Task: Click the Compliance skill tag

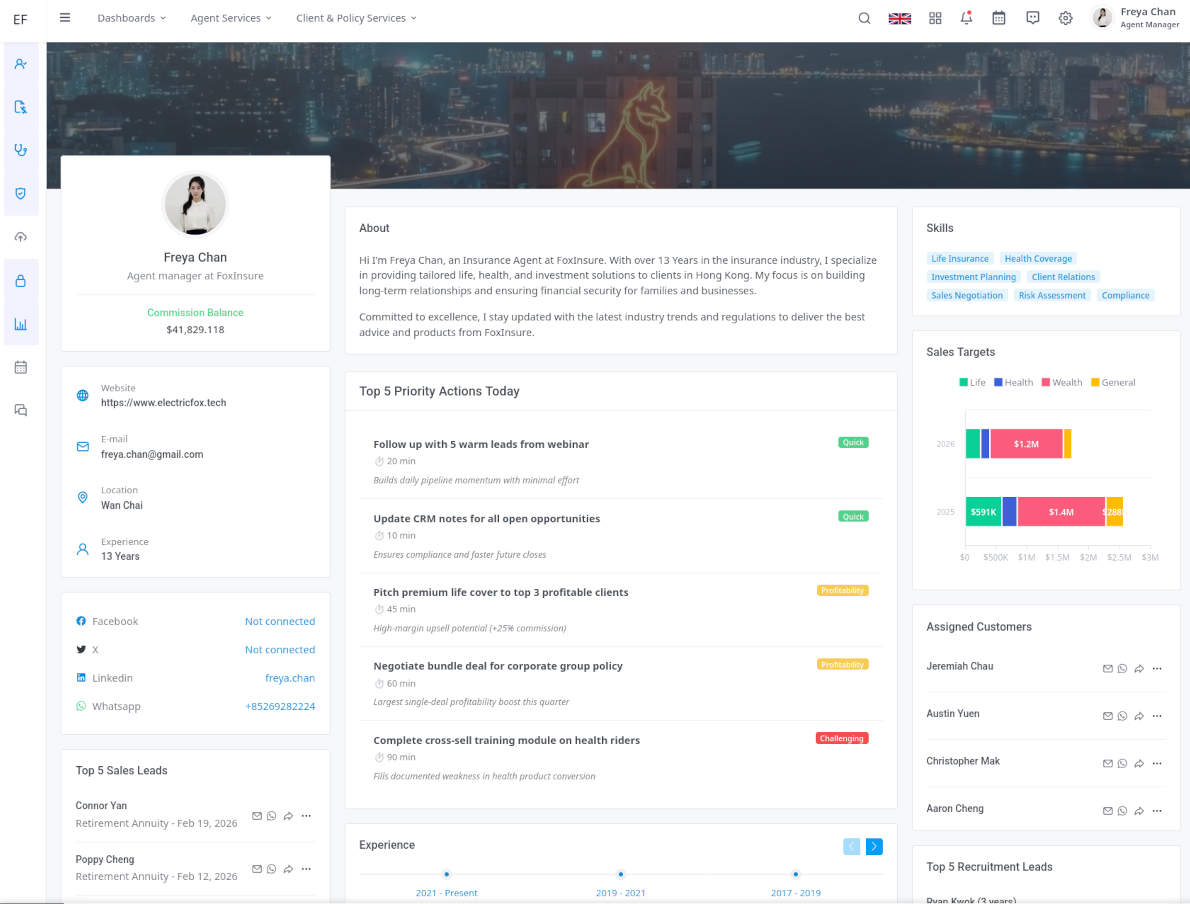Action: coord(1125,295)
